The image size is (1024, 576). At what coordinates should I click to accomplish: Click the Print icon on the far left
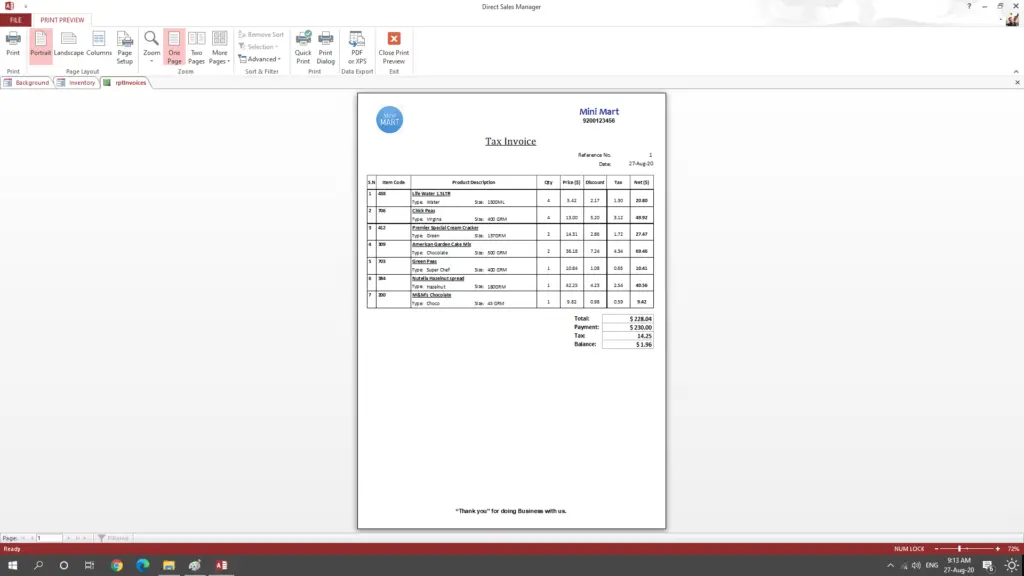tap(13, 44)
